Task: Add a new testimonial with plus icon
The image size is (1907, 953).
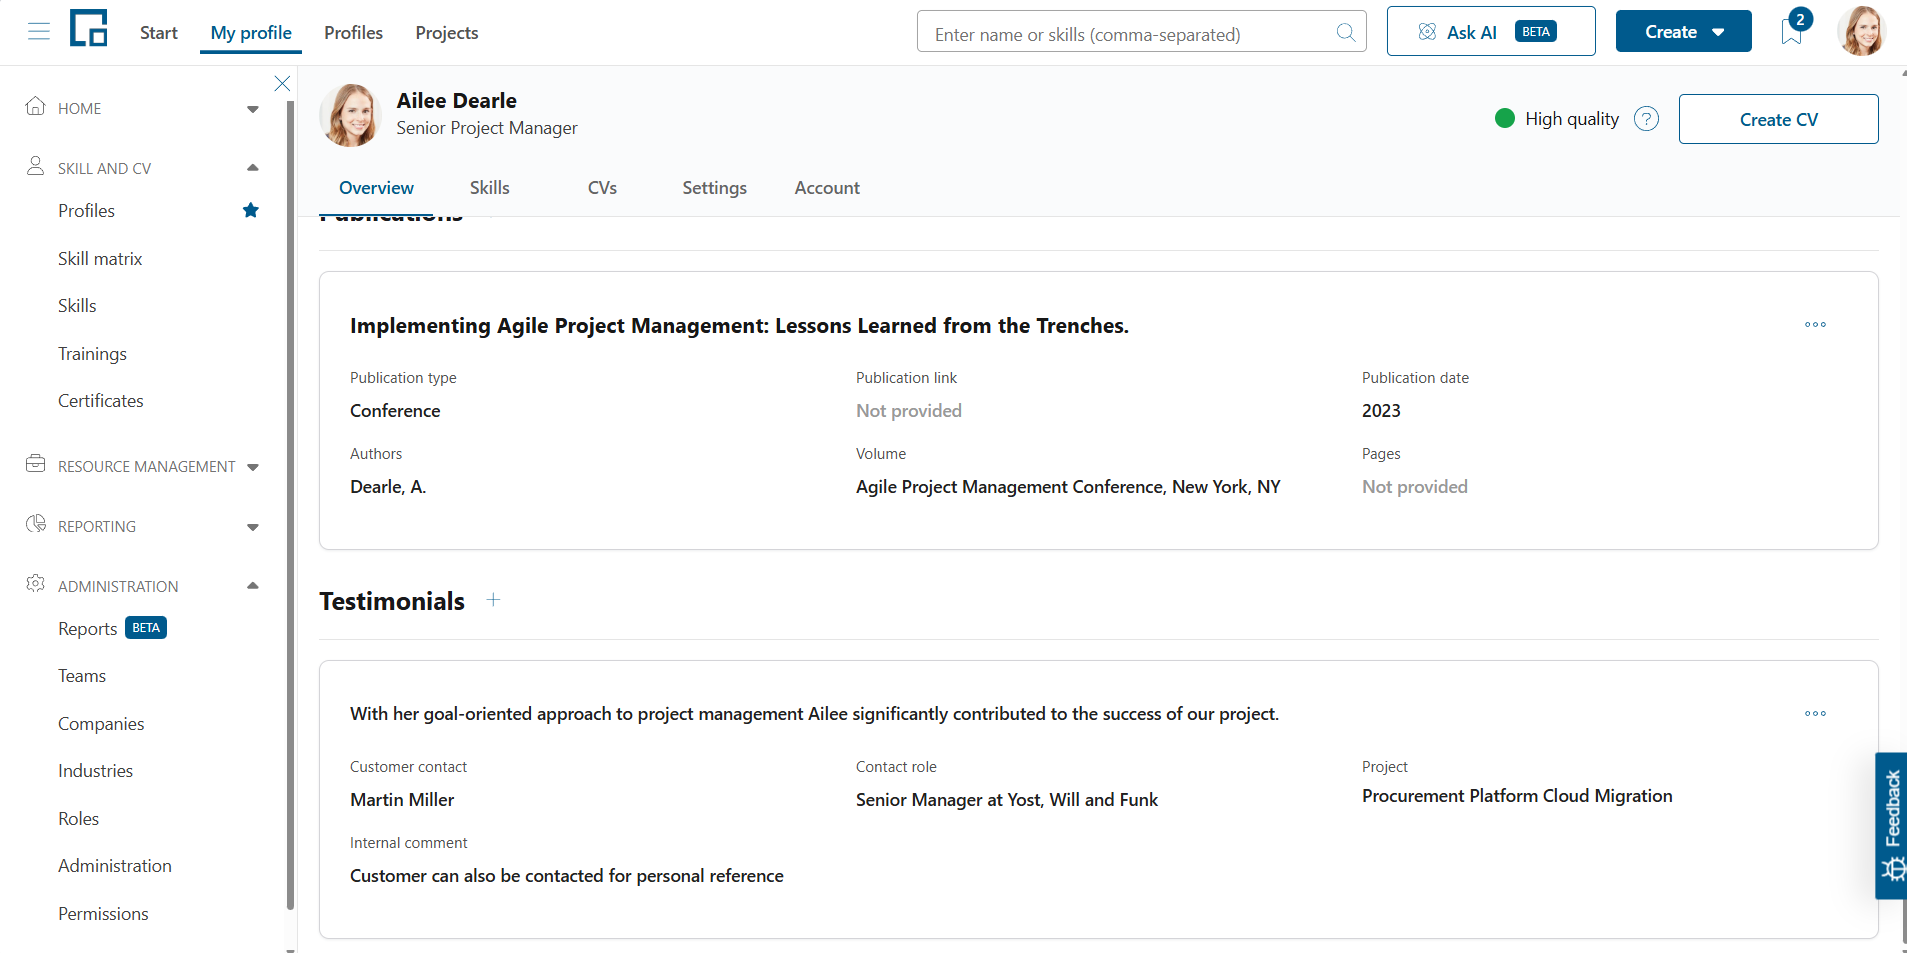Action: point(493,600)
